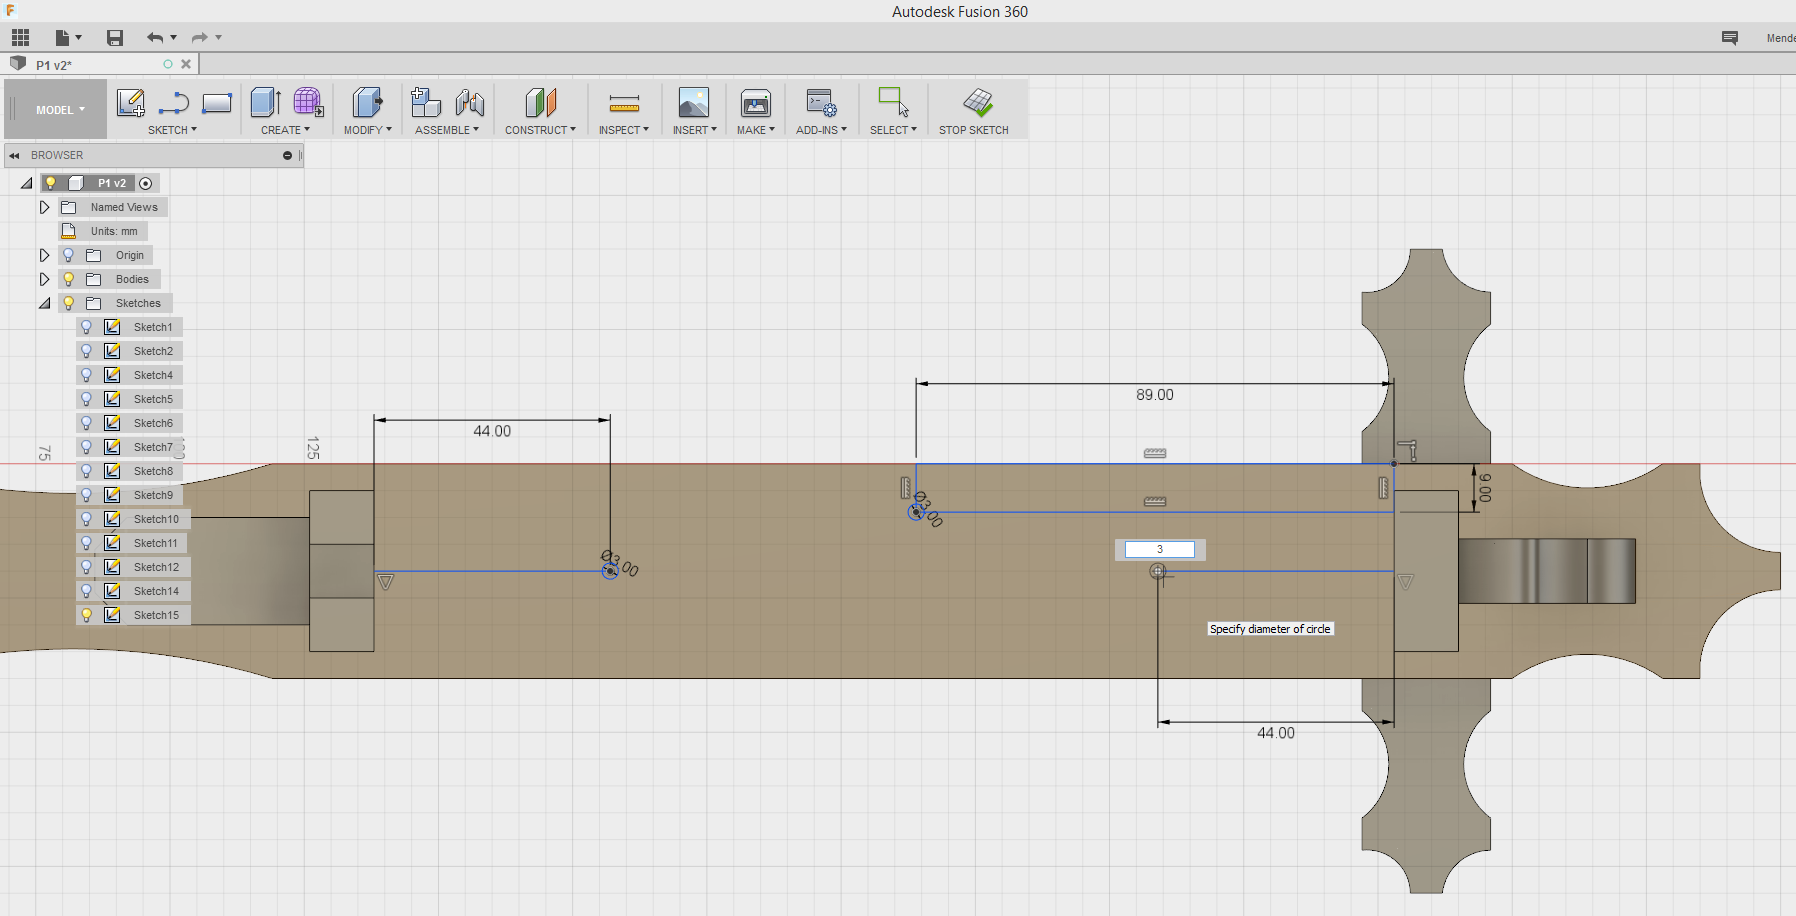Image resolution: width=1796 pixels, height=916 pixels.
Task: Toggle Origin folder visibility bulb
Action: coord(69,255)
